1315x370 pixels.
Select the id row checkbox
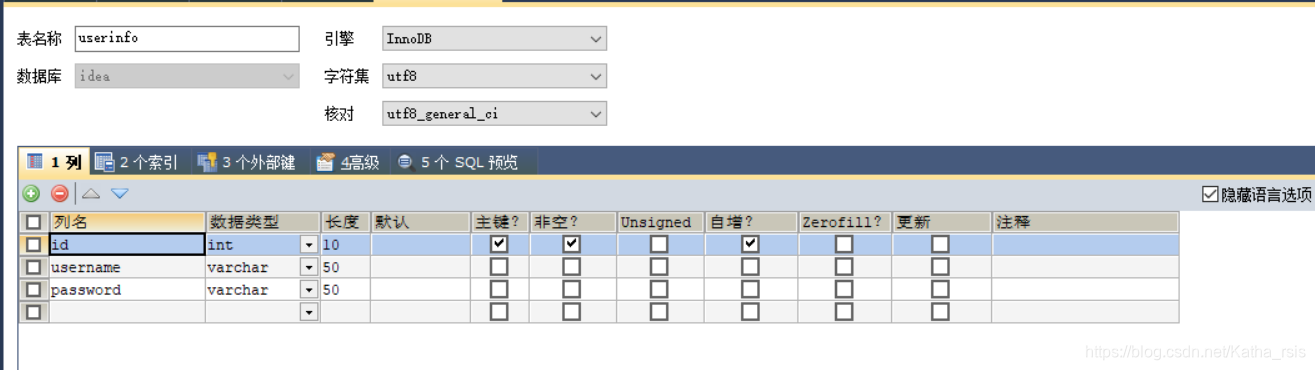(33, 244)
